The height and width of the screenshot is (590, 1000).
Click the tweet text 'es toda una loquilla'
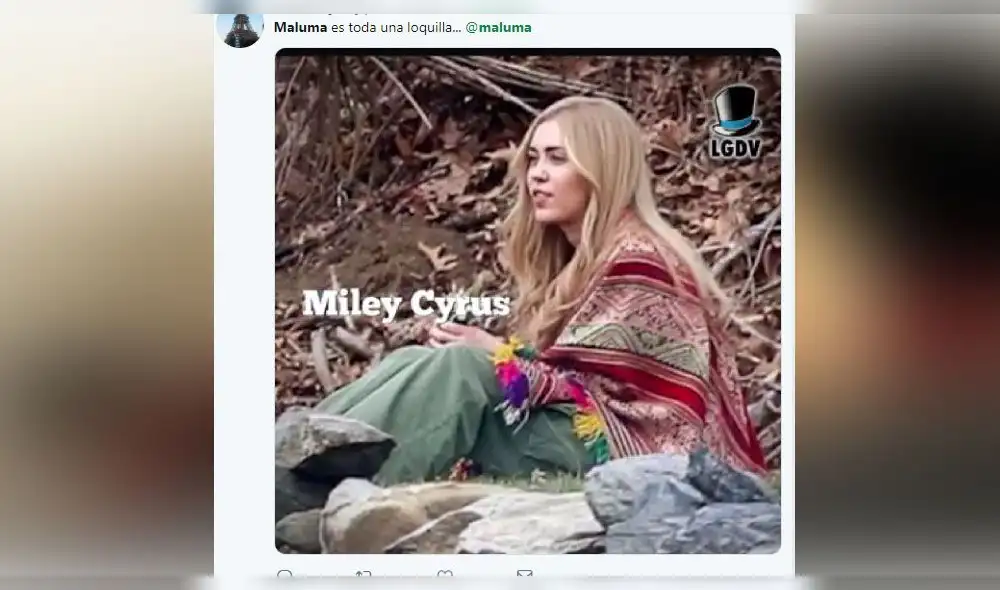click(x=395, y=27)
